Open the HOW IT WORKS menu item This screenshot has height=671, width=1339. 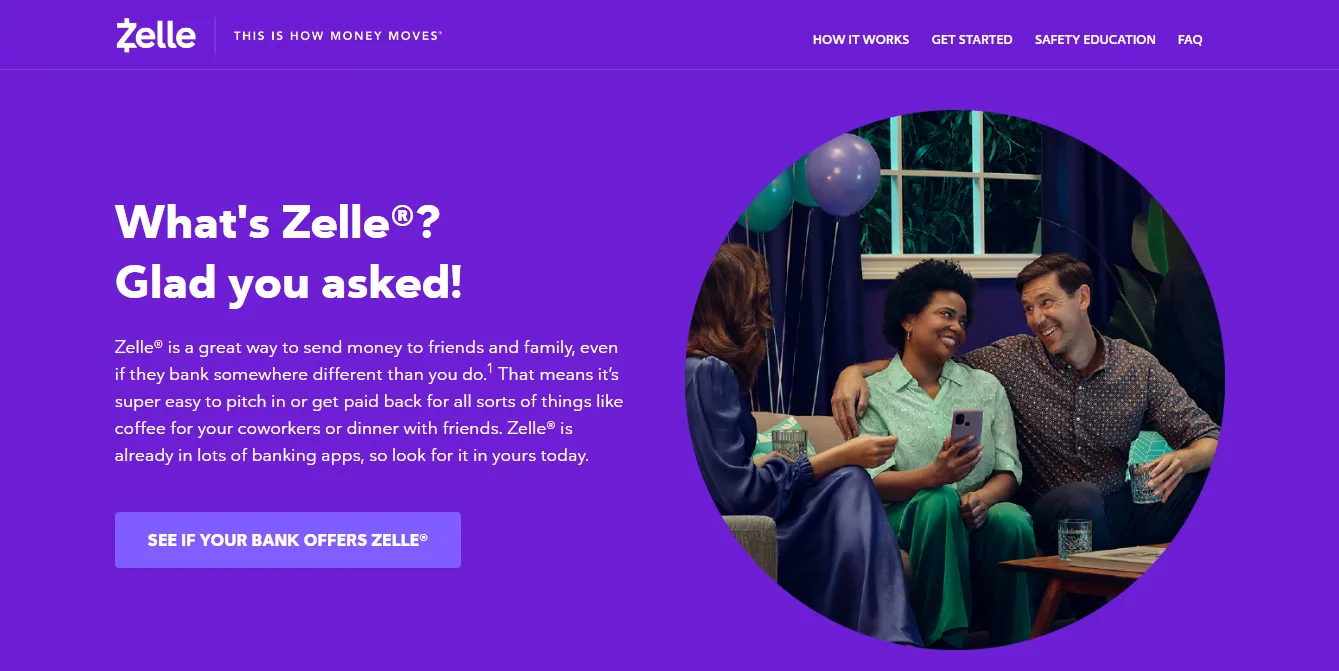[861, 40]
